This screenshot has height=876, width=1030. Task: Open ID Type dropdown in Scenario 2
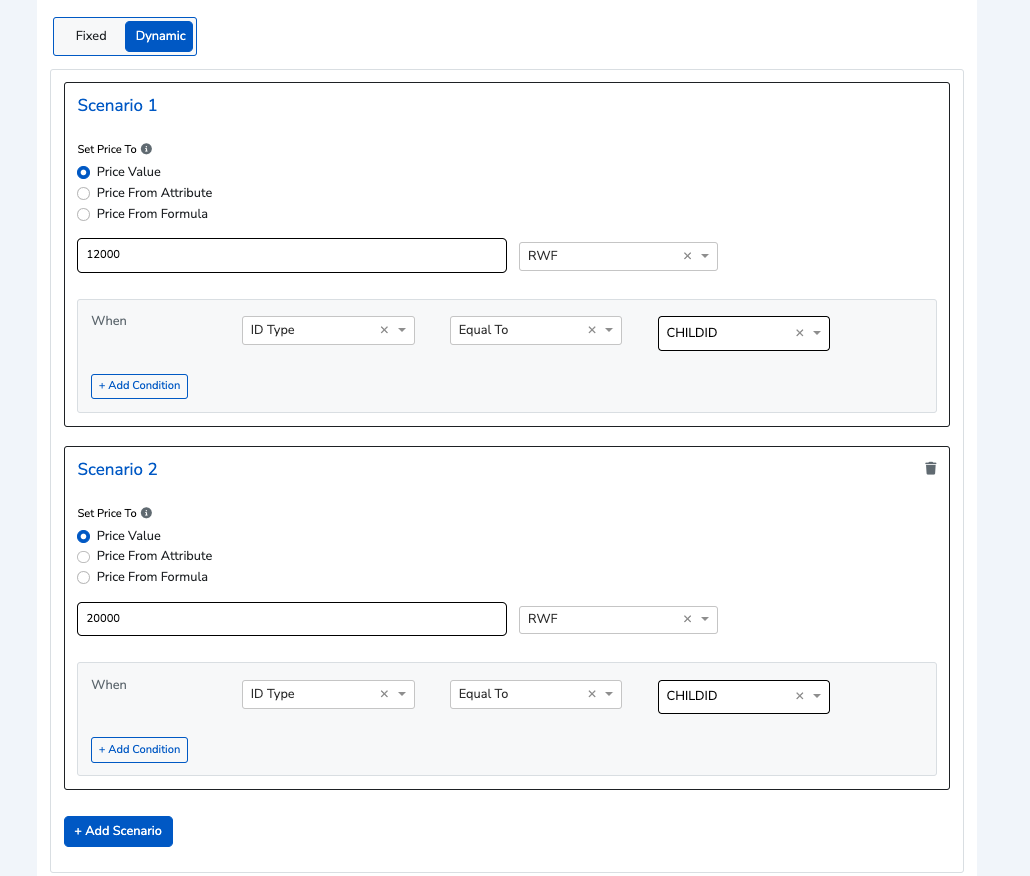coord(402,694)
